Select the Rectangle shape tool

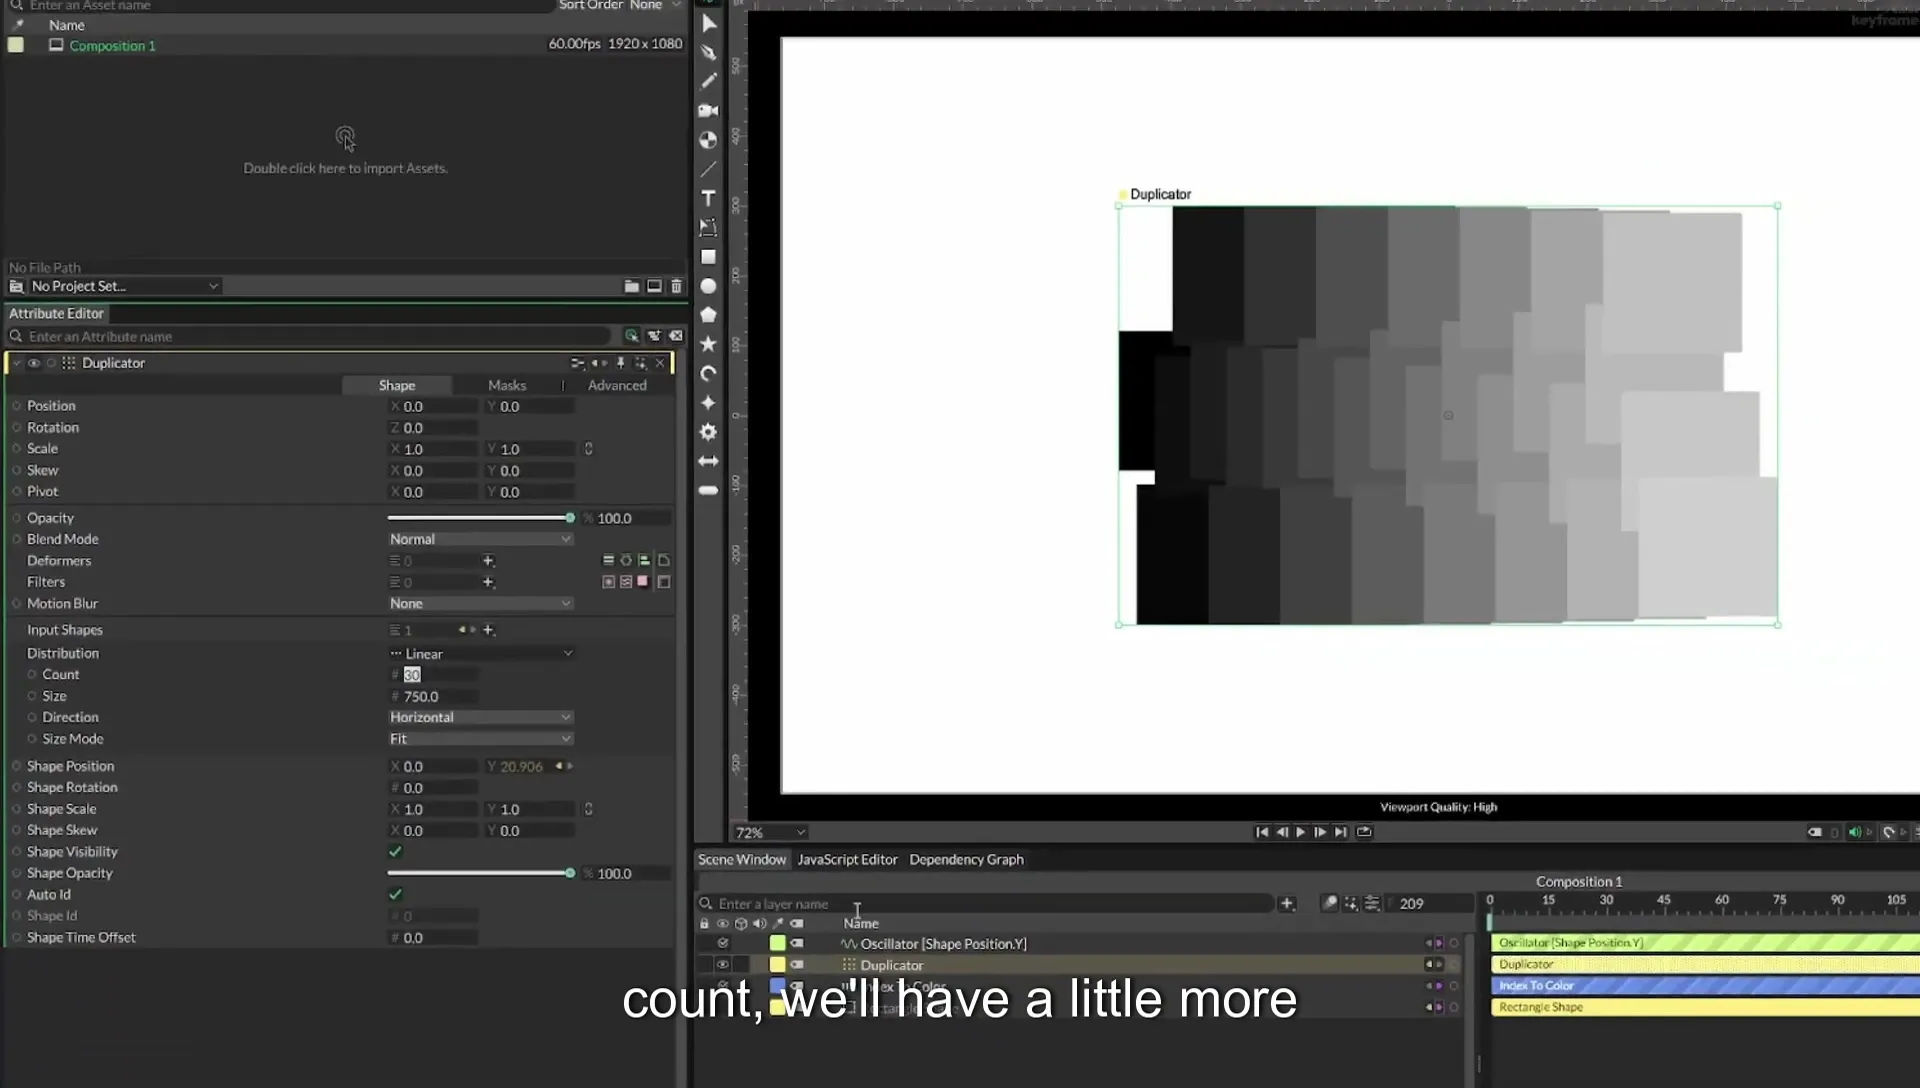[x=709, y=257]
